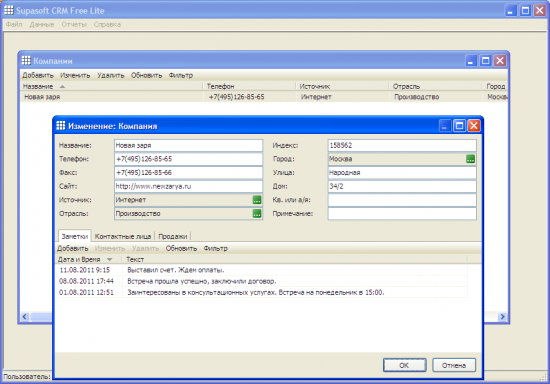Select the note dated 01.08.2011 12:51
This screenshot has height=384, width=550.
(262, 292)
